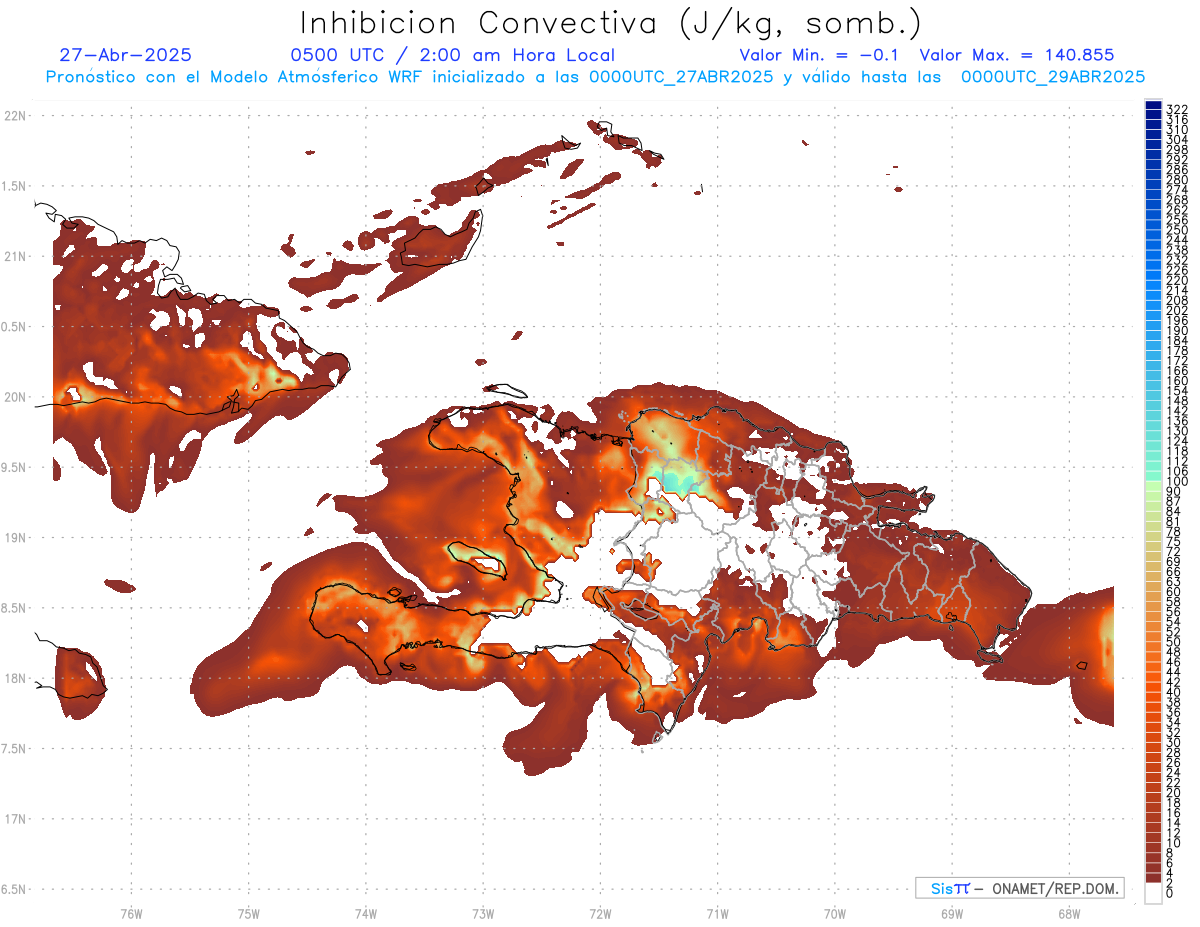Click the '17N' latitude label

tap(15, 819)
